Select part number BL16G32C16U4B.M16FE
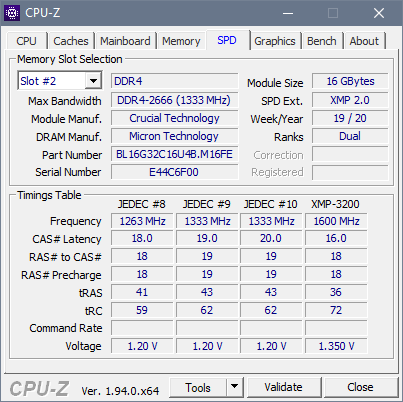 tap(175, 154)
